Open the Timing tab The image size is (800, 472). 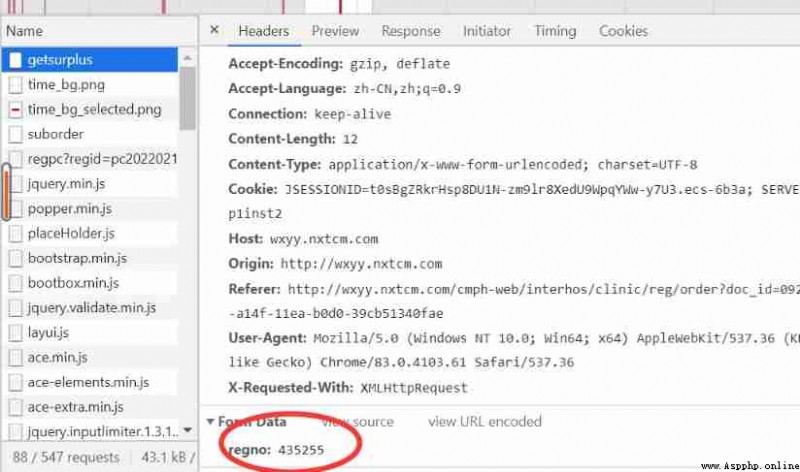pyautogui.click(x=555, y=31)
